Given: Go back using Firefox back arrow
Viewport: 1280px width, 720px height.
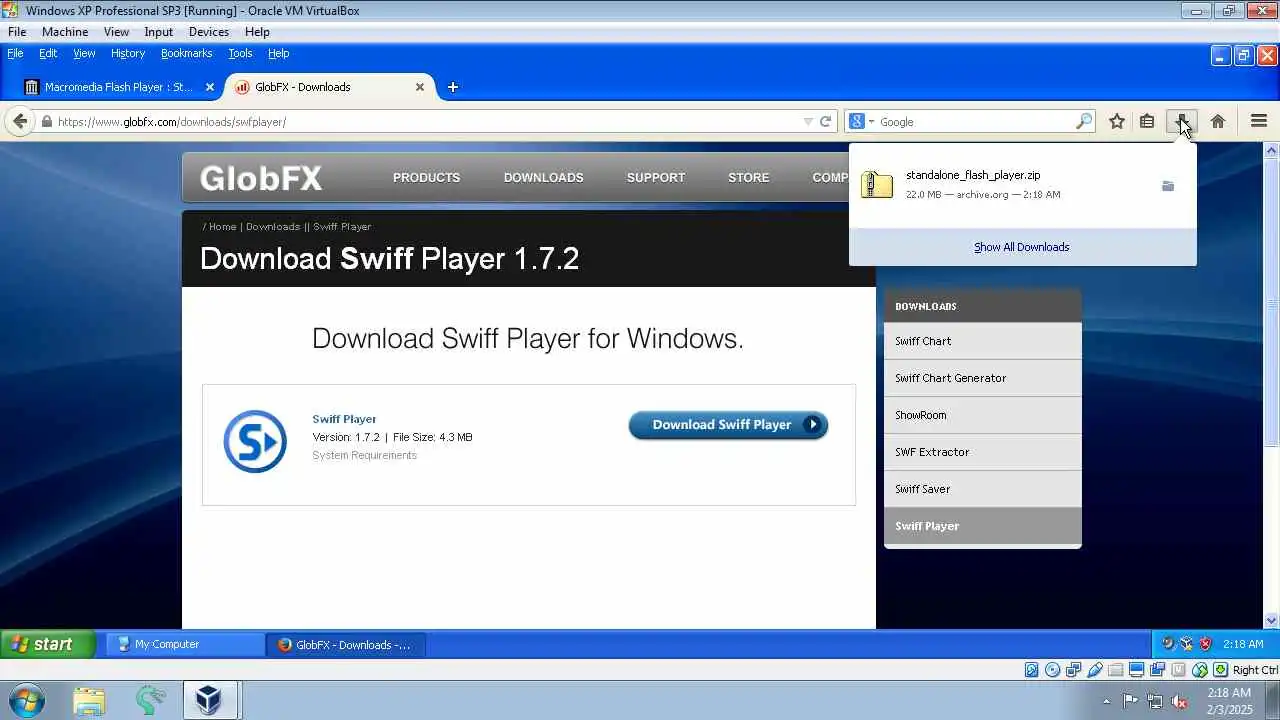Looking at the screenshot, I should click(x=20, y=121).
